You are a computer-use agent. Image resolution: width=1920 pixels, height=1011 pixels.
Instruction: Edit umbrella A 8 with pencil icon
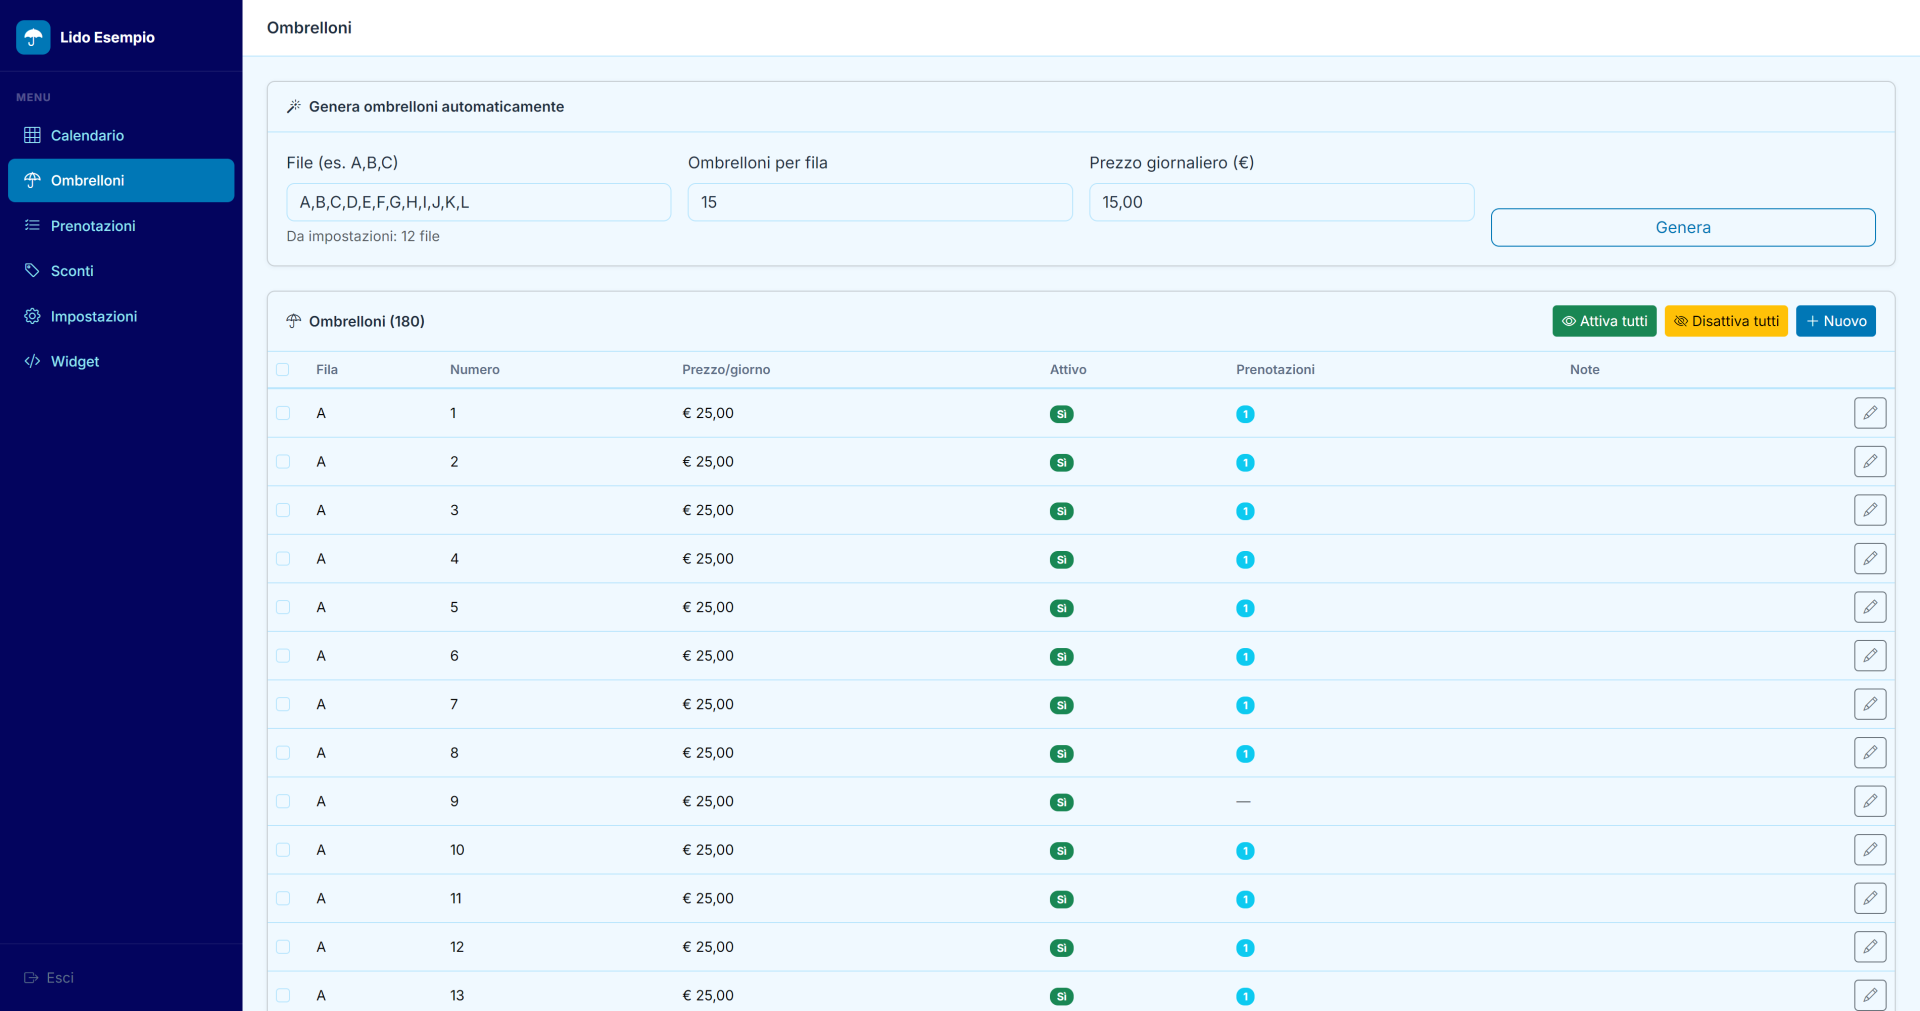1870,753
